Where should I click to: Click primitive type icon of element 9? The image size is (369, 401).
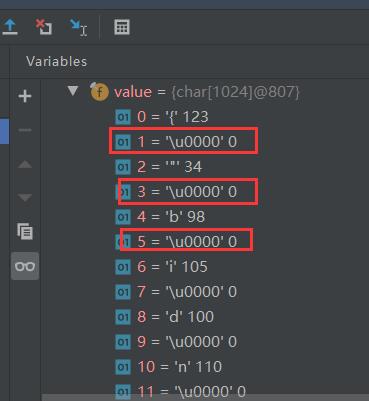coord(123,342)
